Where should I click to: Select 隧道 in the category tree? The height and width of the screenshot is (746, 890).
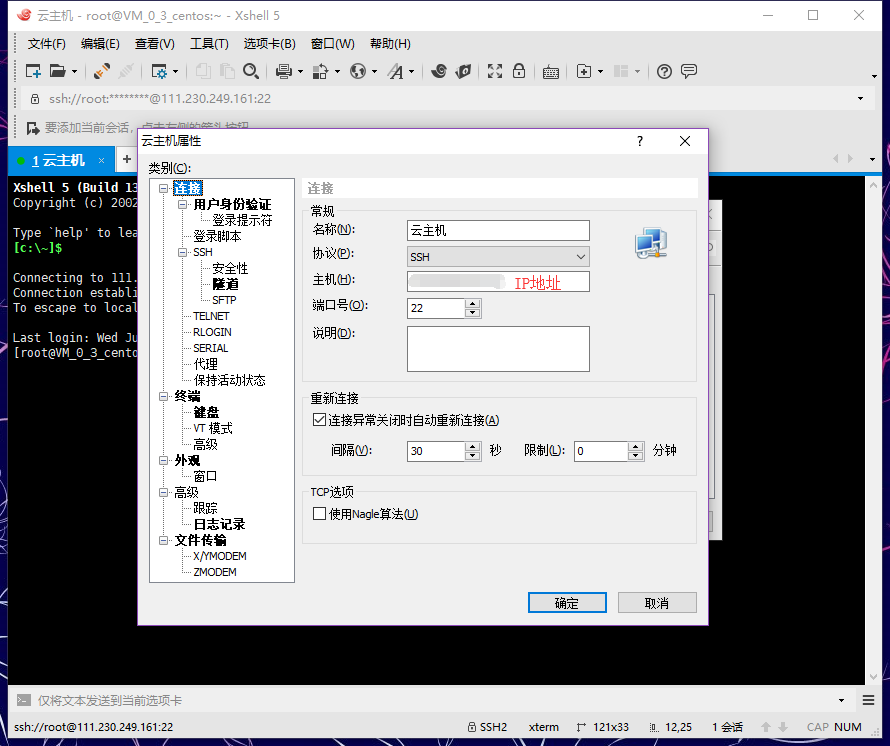pos(225,284)
